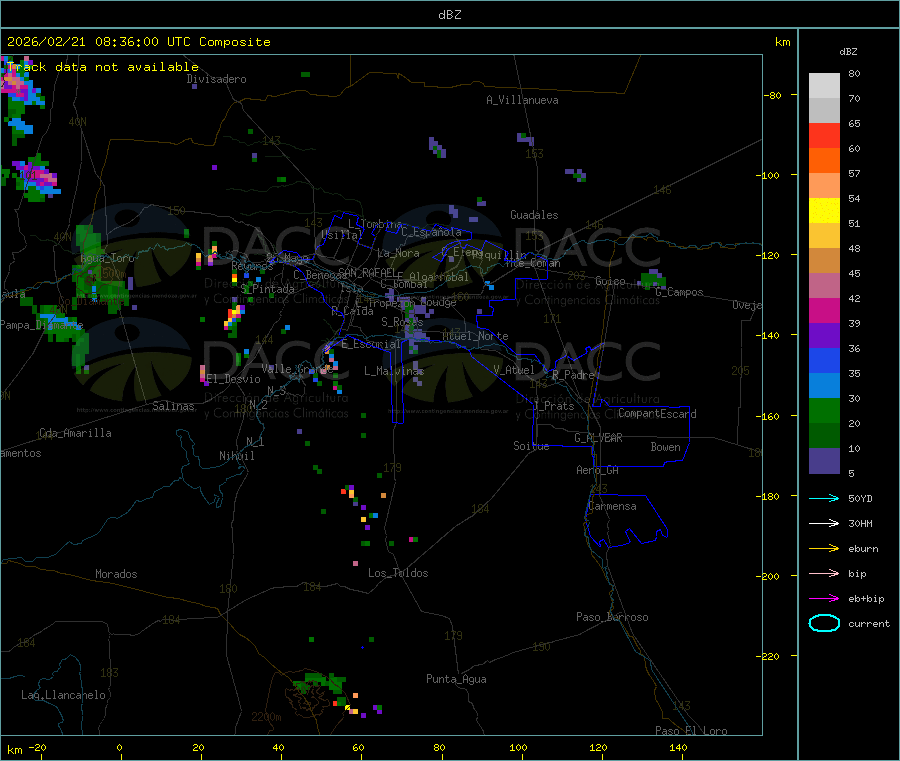Click the 'Aero_GA' map label

[598, 470]
